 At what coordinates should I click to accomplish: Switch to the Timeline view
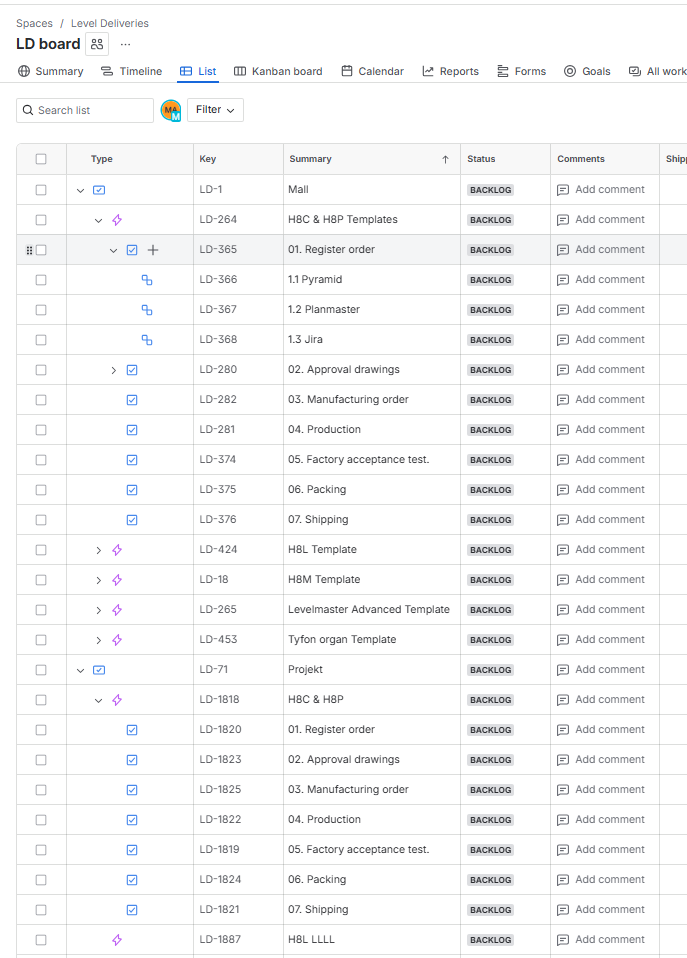tap(132, 71)
